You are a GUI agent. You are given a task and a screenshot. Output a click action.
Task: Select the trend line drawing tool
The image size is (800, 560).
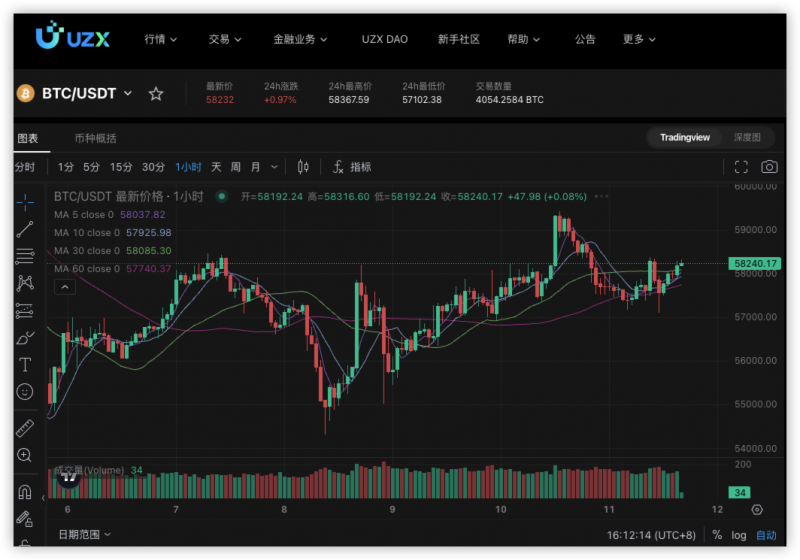point(24,230)
